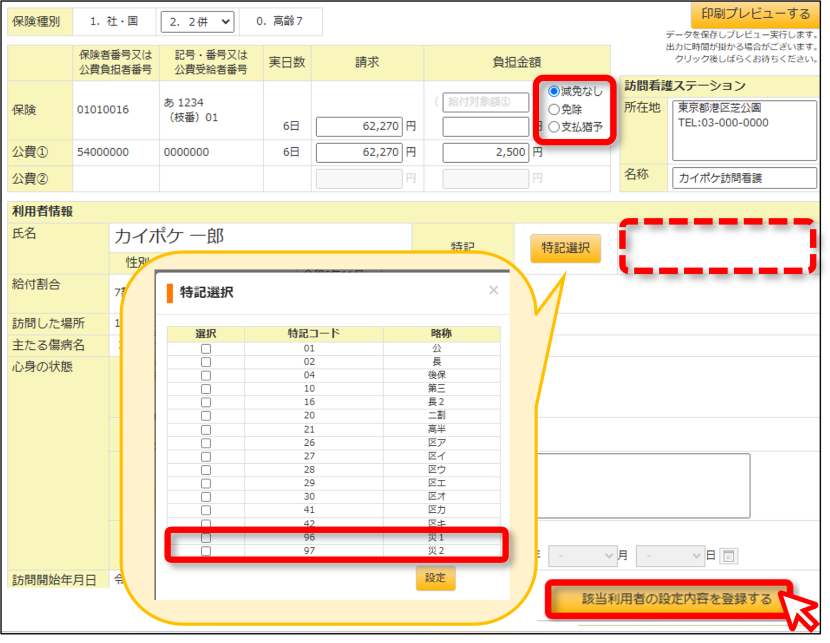Expand the day (日) dropdown
830x643 pixels.
(670, 556)
